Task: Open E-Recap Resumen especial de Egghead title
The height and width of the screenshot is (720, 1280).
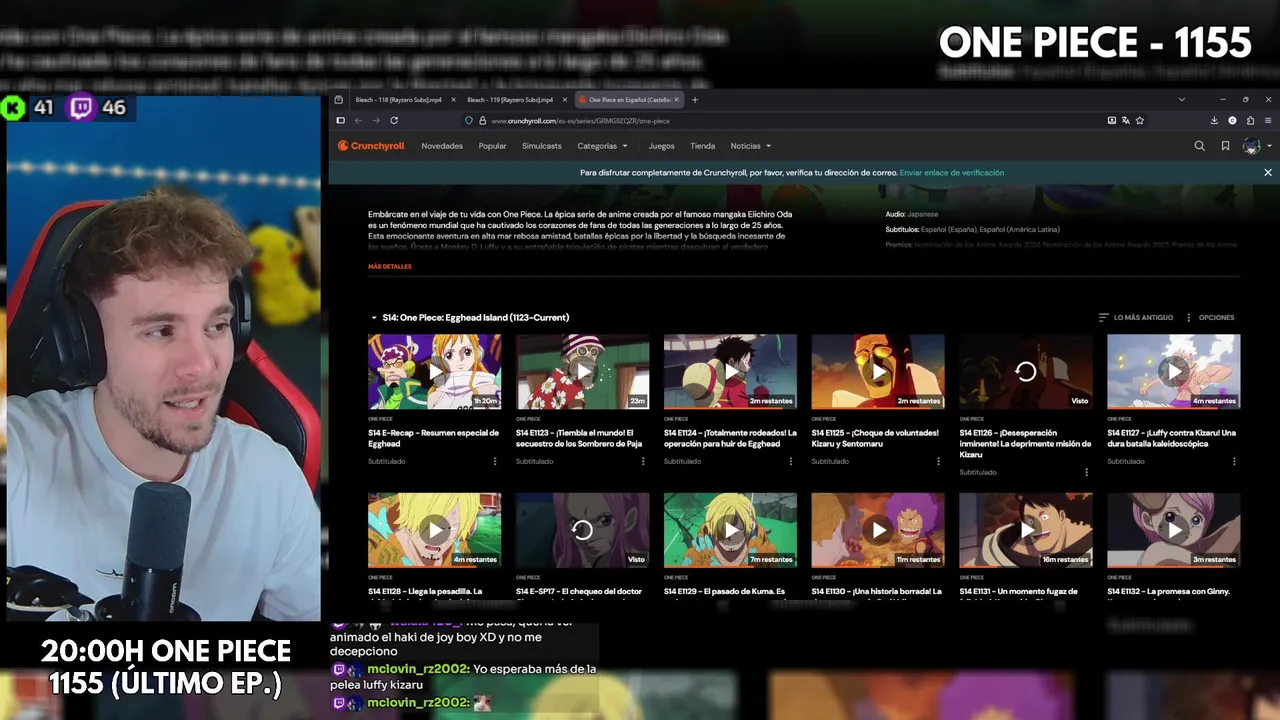Action: 433,438
